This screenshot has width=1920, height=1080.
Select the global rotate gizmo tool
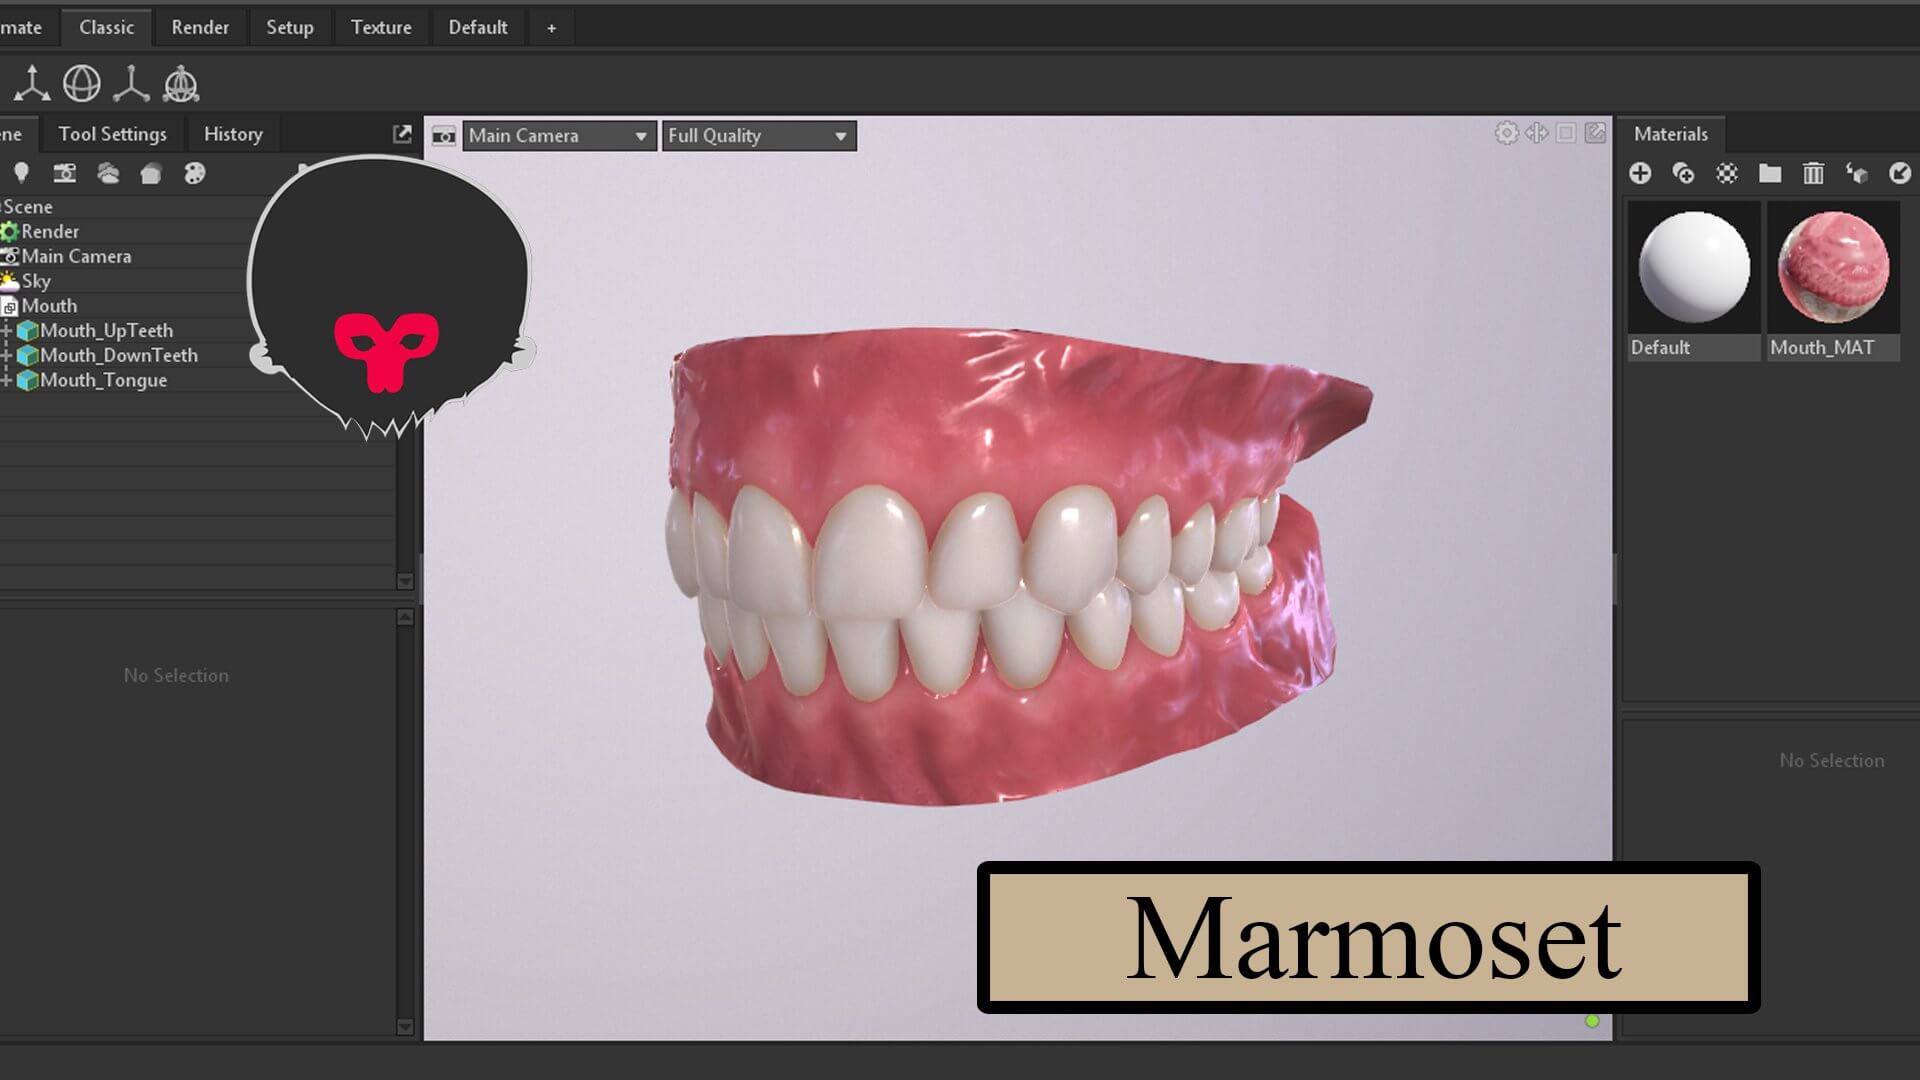pyautogui.click(x=82, y=84)
